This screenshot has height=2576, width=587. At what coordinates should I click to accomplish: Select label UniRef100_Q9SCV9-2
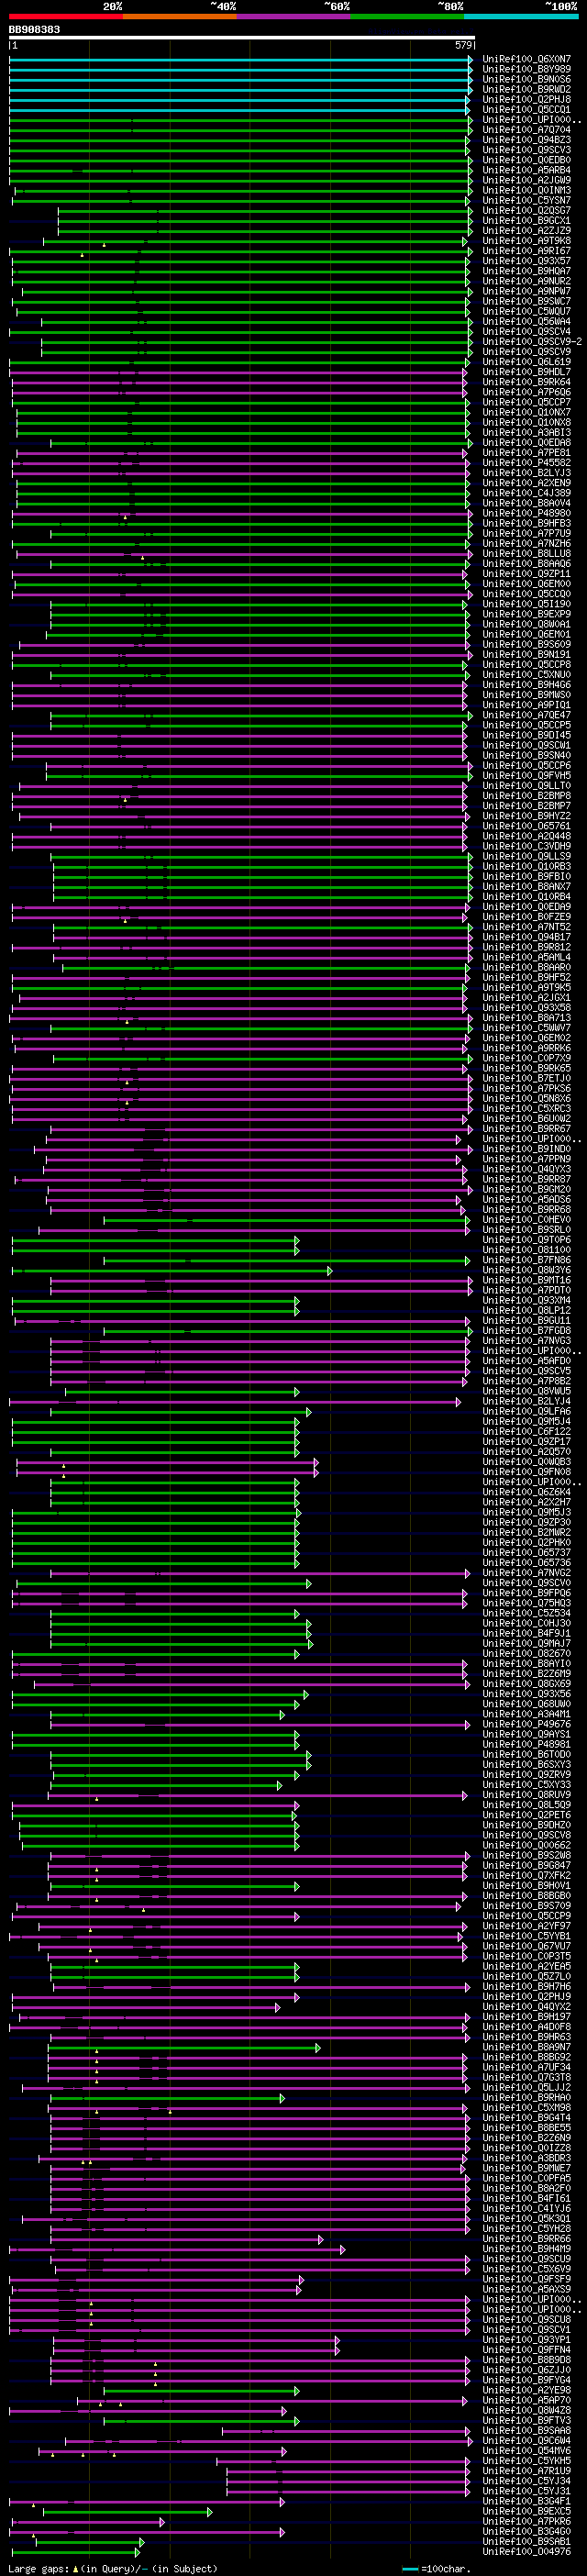click(532, 342)
